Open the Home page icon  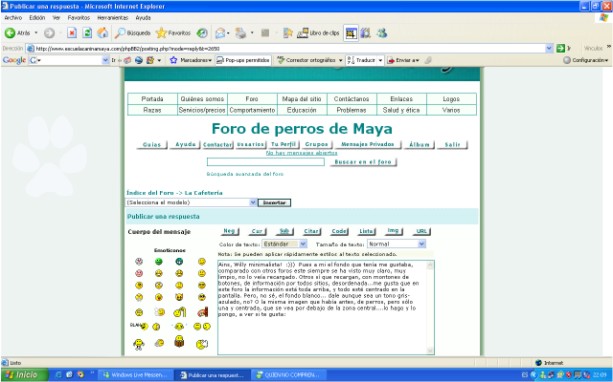[x=103, y=33]
